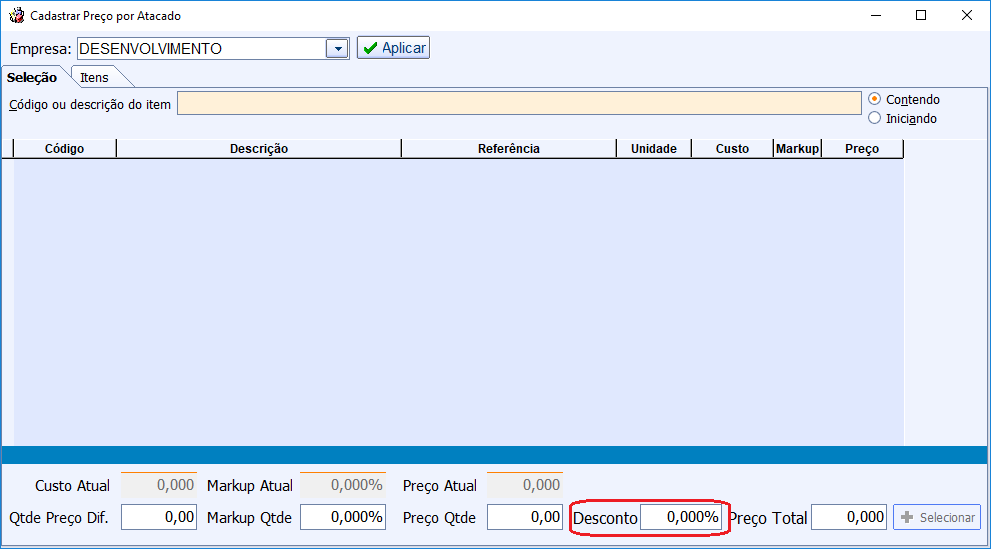The image size is (991, 549).
Task: Click the Preço Total input field
Action: 848,517
